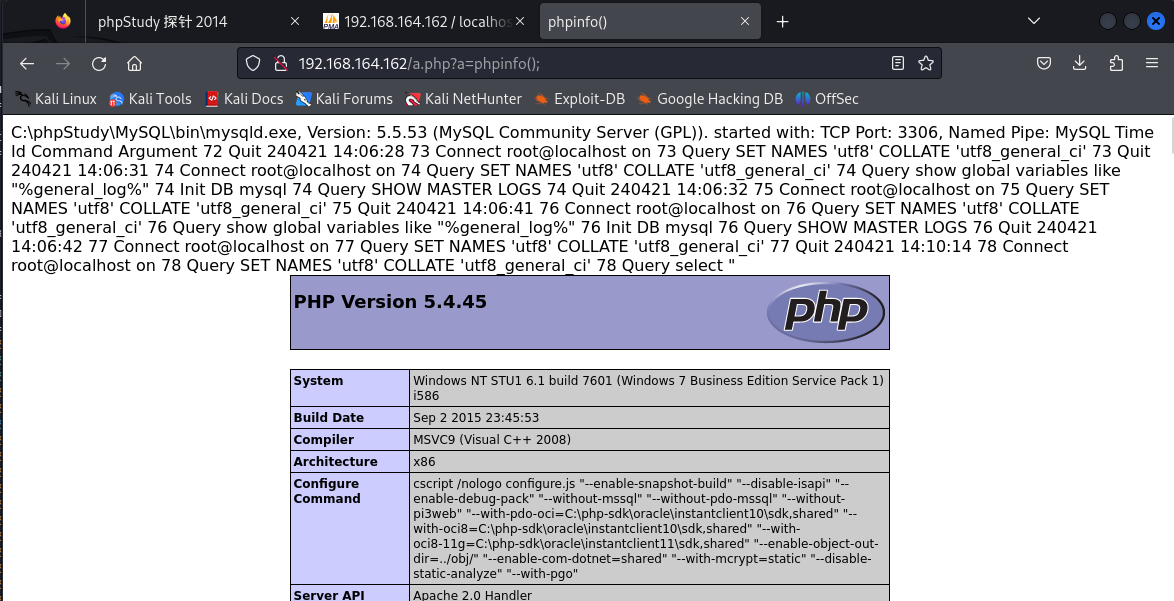Go back to the previous page
1174x601 pixels.
[27, 64]
